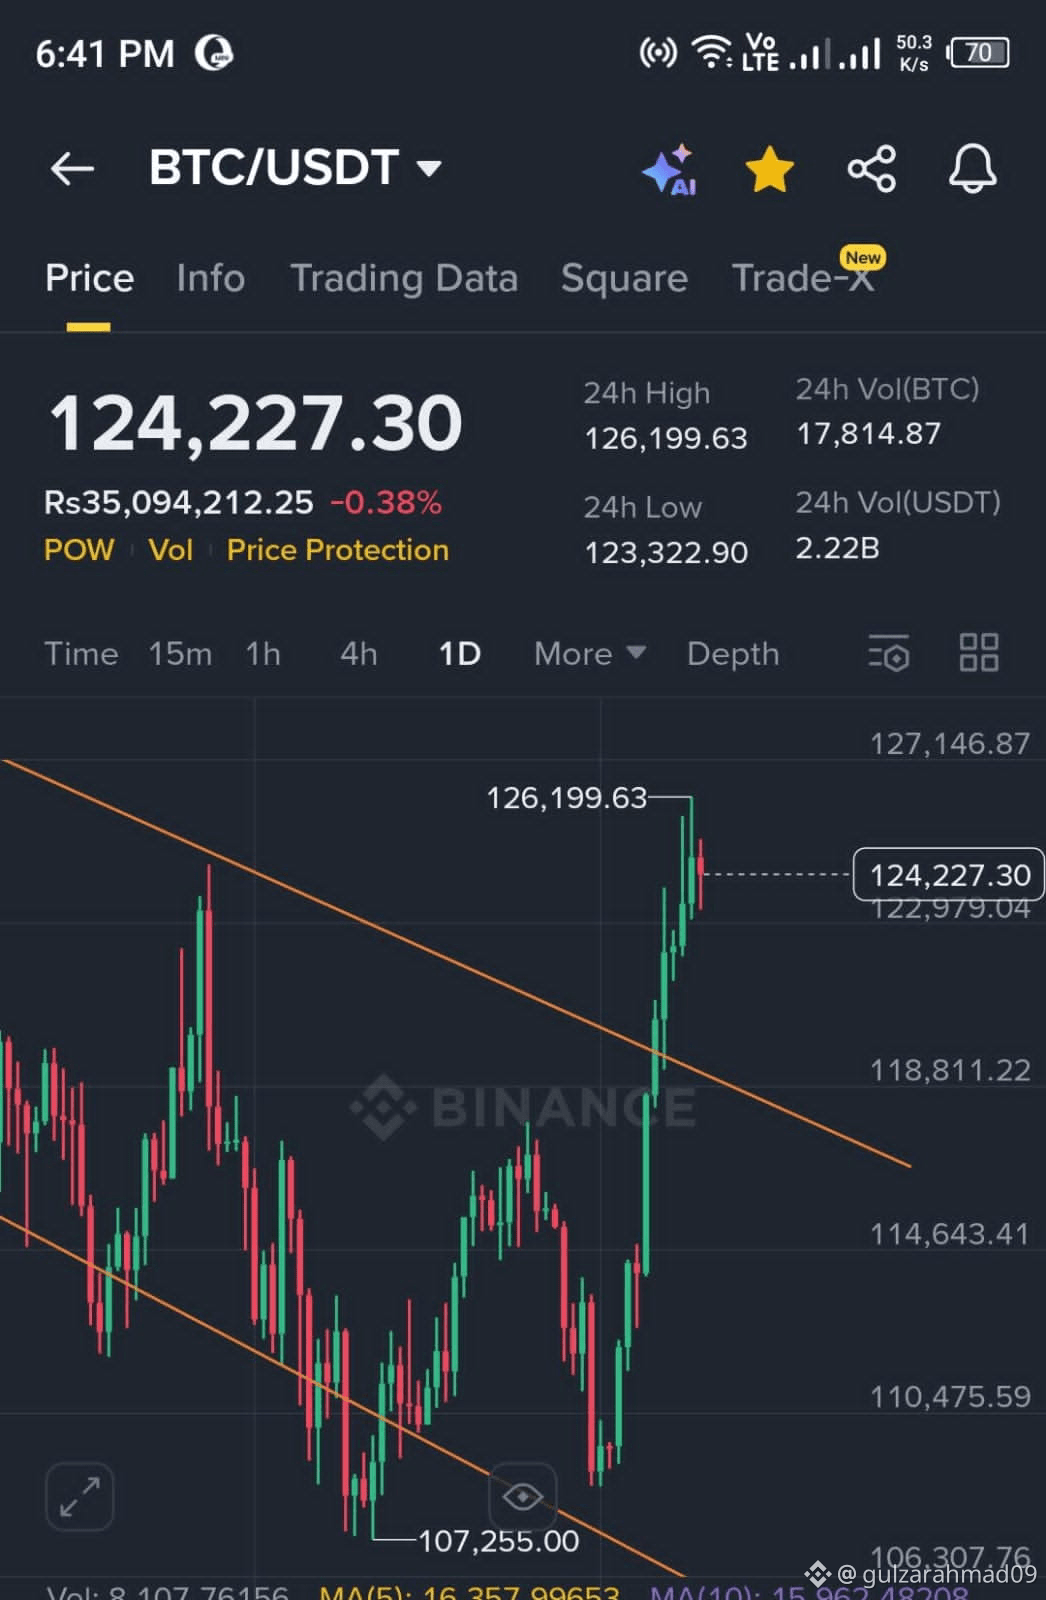This screenshot has height=1600, width=1046.
Task: Open the four-square grid layout icon
Action: pos(979,653)
